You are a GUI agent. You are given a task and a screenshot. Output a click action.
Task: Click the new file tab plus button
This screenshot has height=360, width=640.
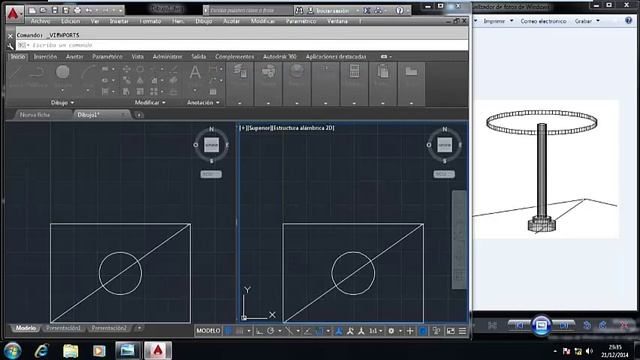(139, 115)
